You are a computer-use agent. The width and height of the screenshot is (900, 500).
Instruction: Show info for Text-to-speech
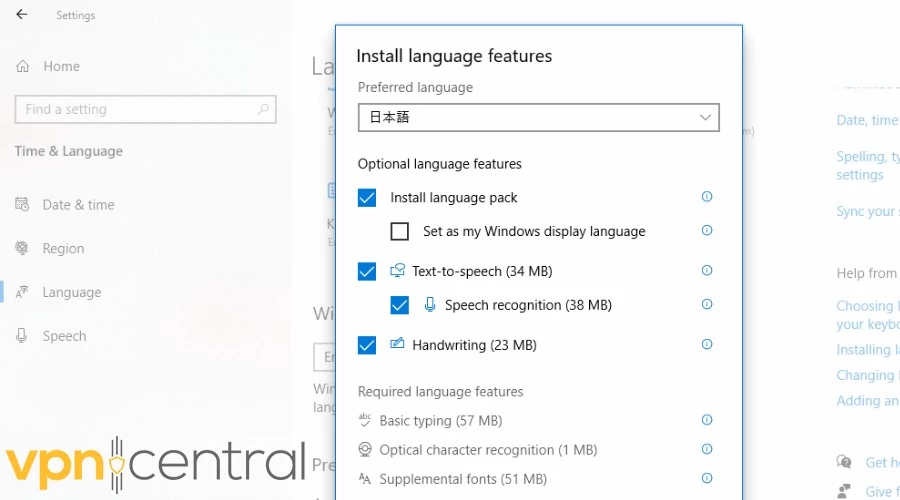click(707, 270)
